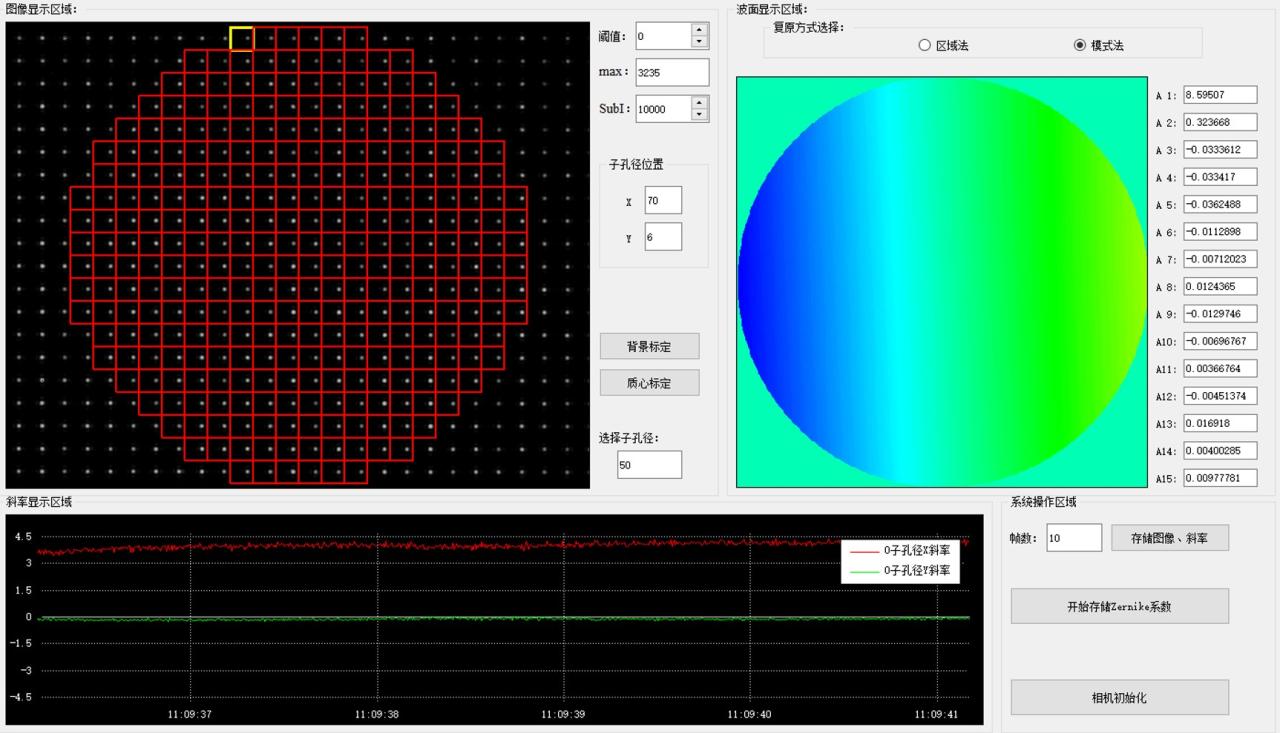Click the 子孔径位置 Y field
Screen dimensions: 1280x733
tap(663, 236)
